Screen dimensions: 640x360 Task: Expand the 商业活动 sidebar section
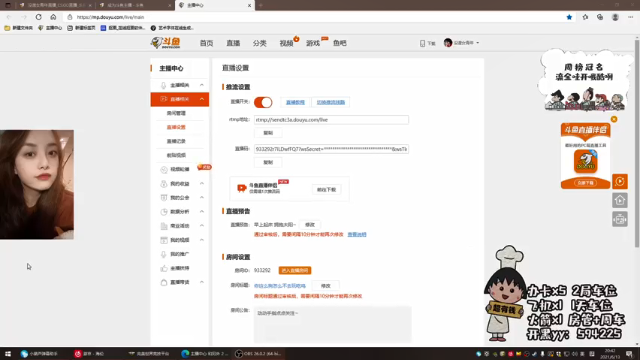click(x=202, y=225)
